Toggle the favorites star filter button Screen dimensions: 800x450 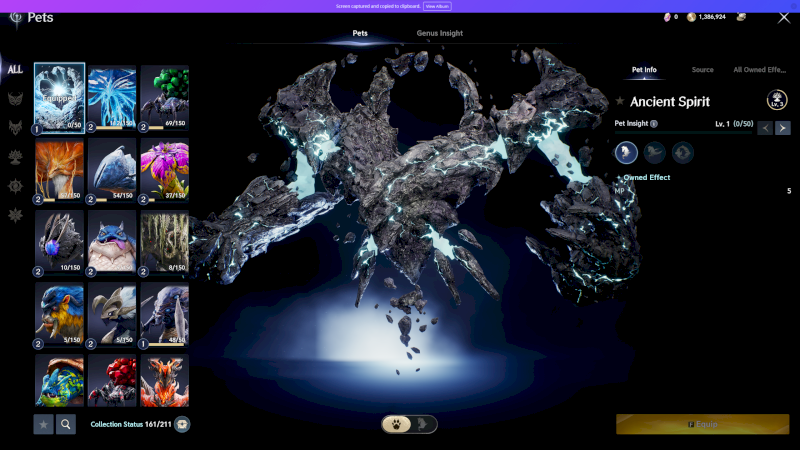tap(43, 424)
